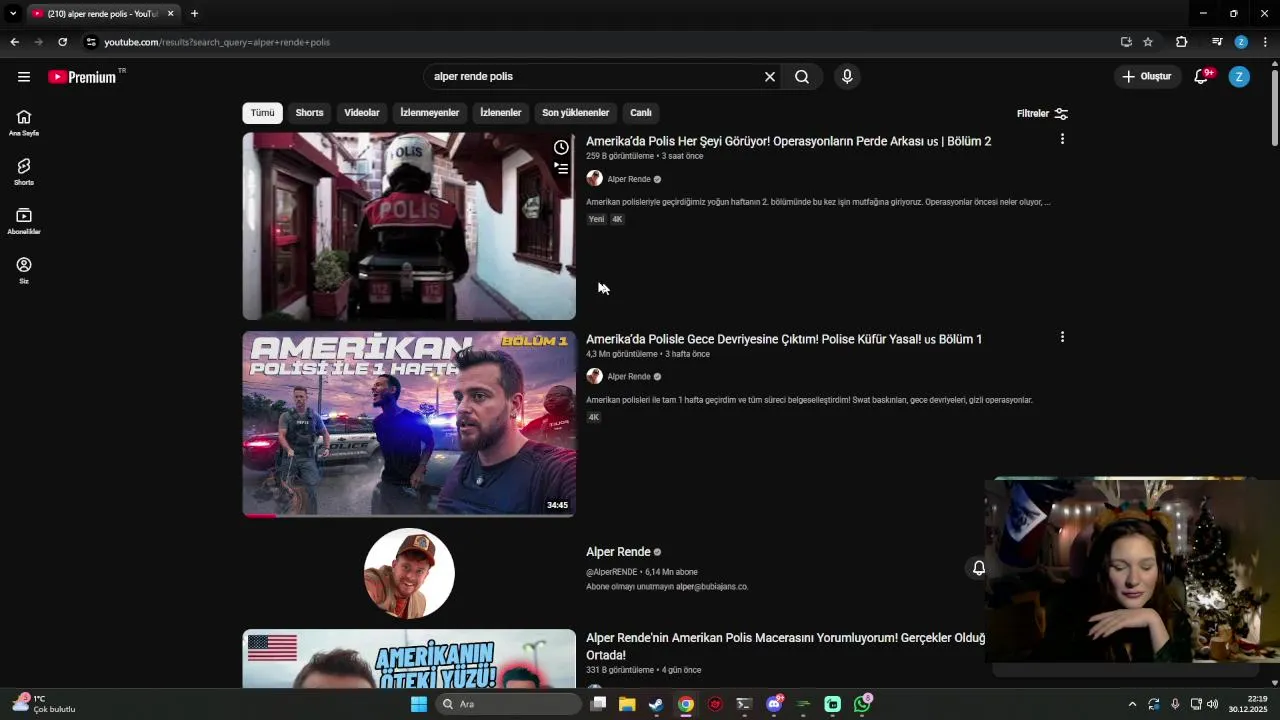This screenshot has width=1280, height=720.
Task: Open Alper Rende channel name under Bölüm 2
Action: coord(629,179)
